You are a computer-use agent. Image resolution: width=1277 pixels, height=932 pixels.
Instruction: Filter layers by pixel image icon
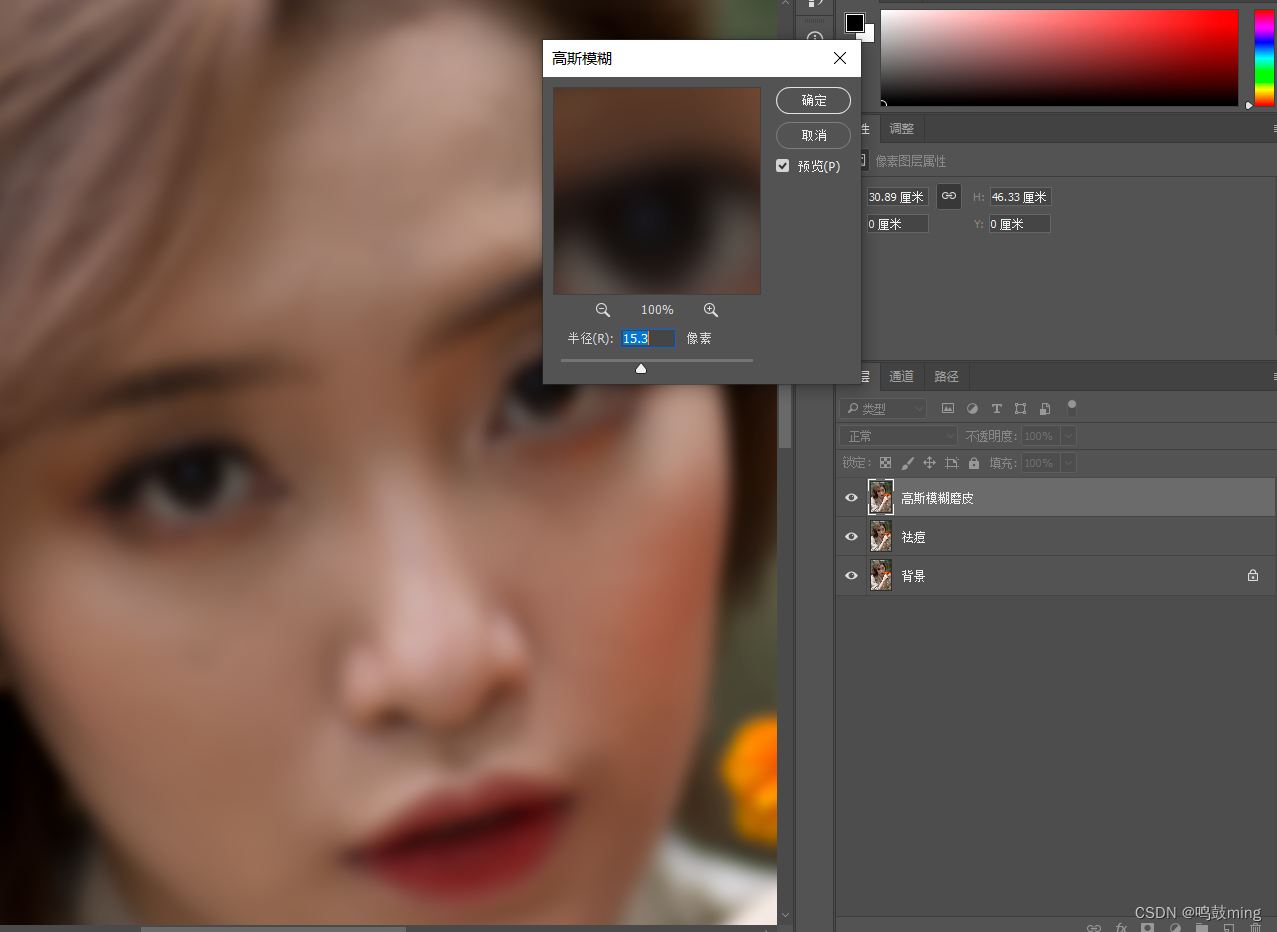point(948,408)
